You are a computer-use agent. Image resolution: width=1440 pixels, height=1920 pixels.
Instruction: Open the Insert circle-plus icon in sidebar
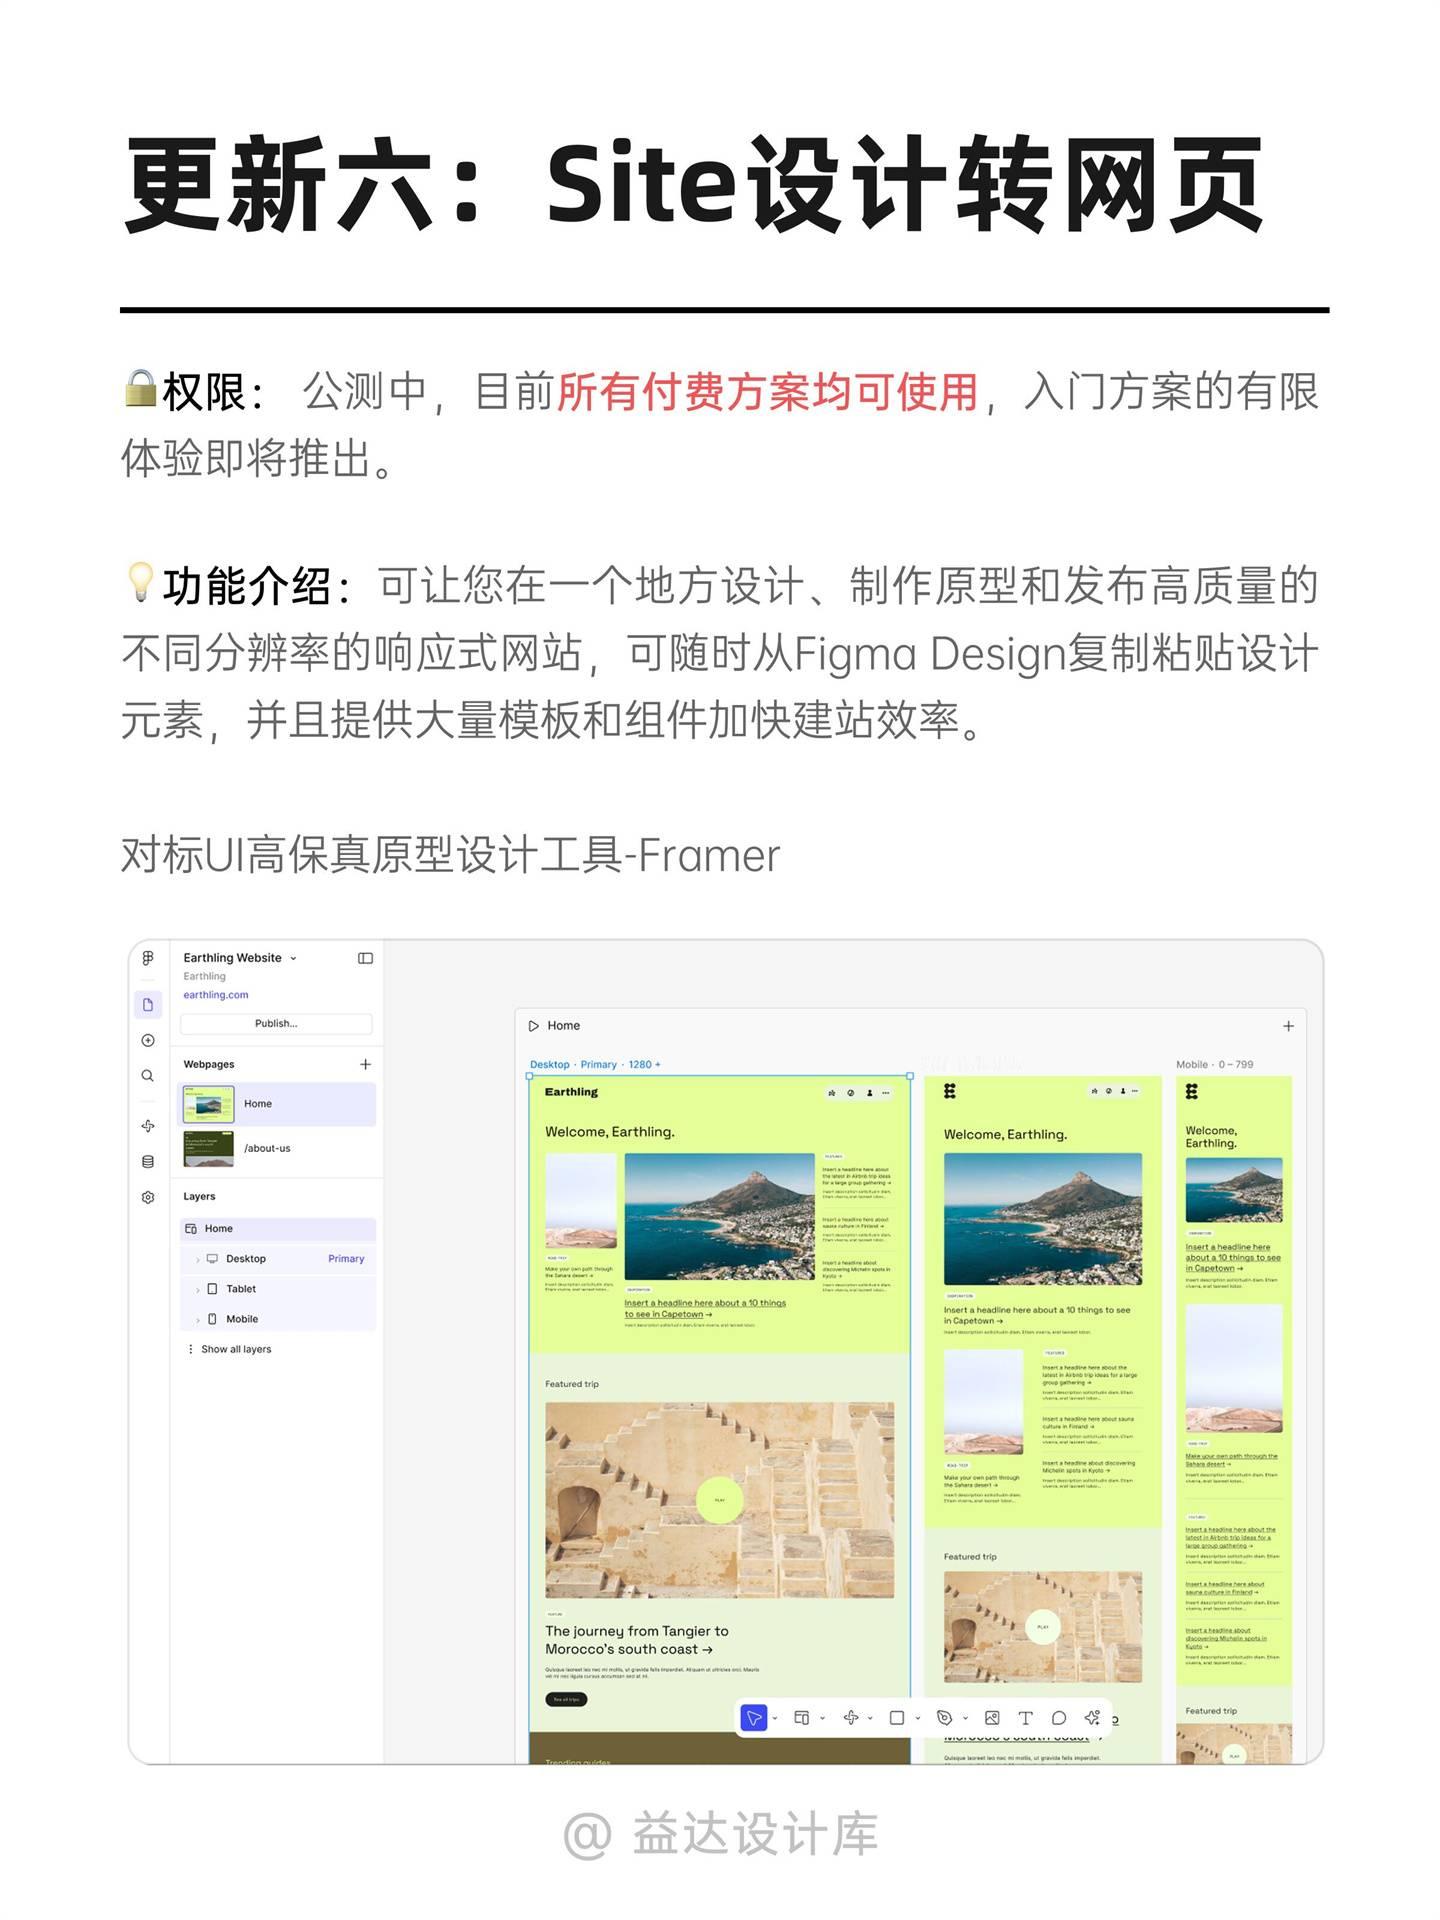click(x=148, y=1040)
